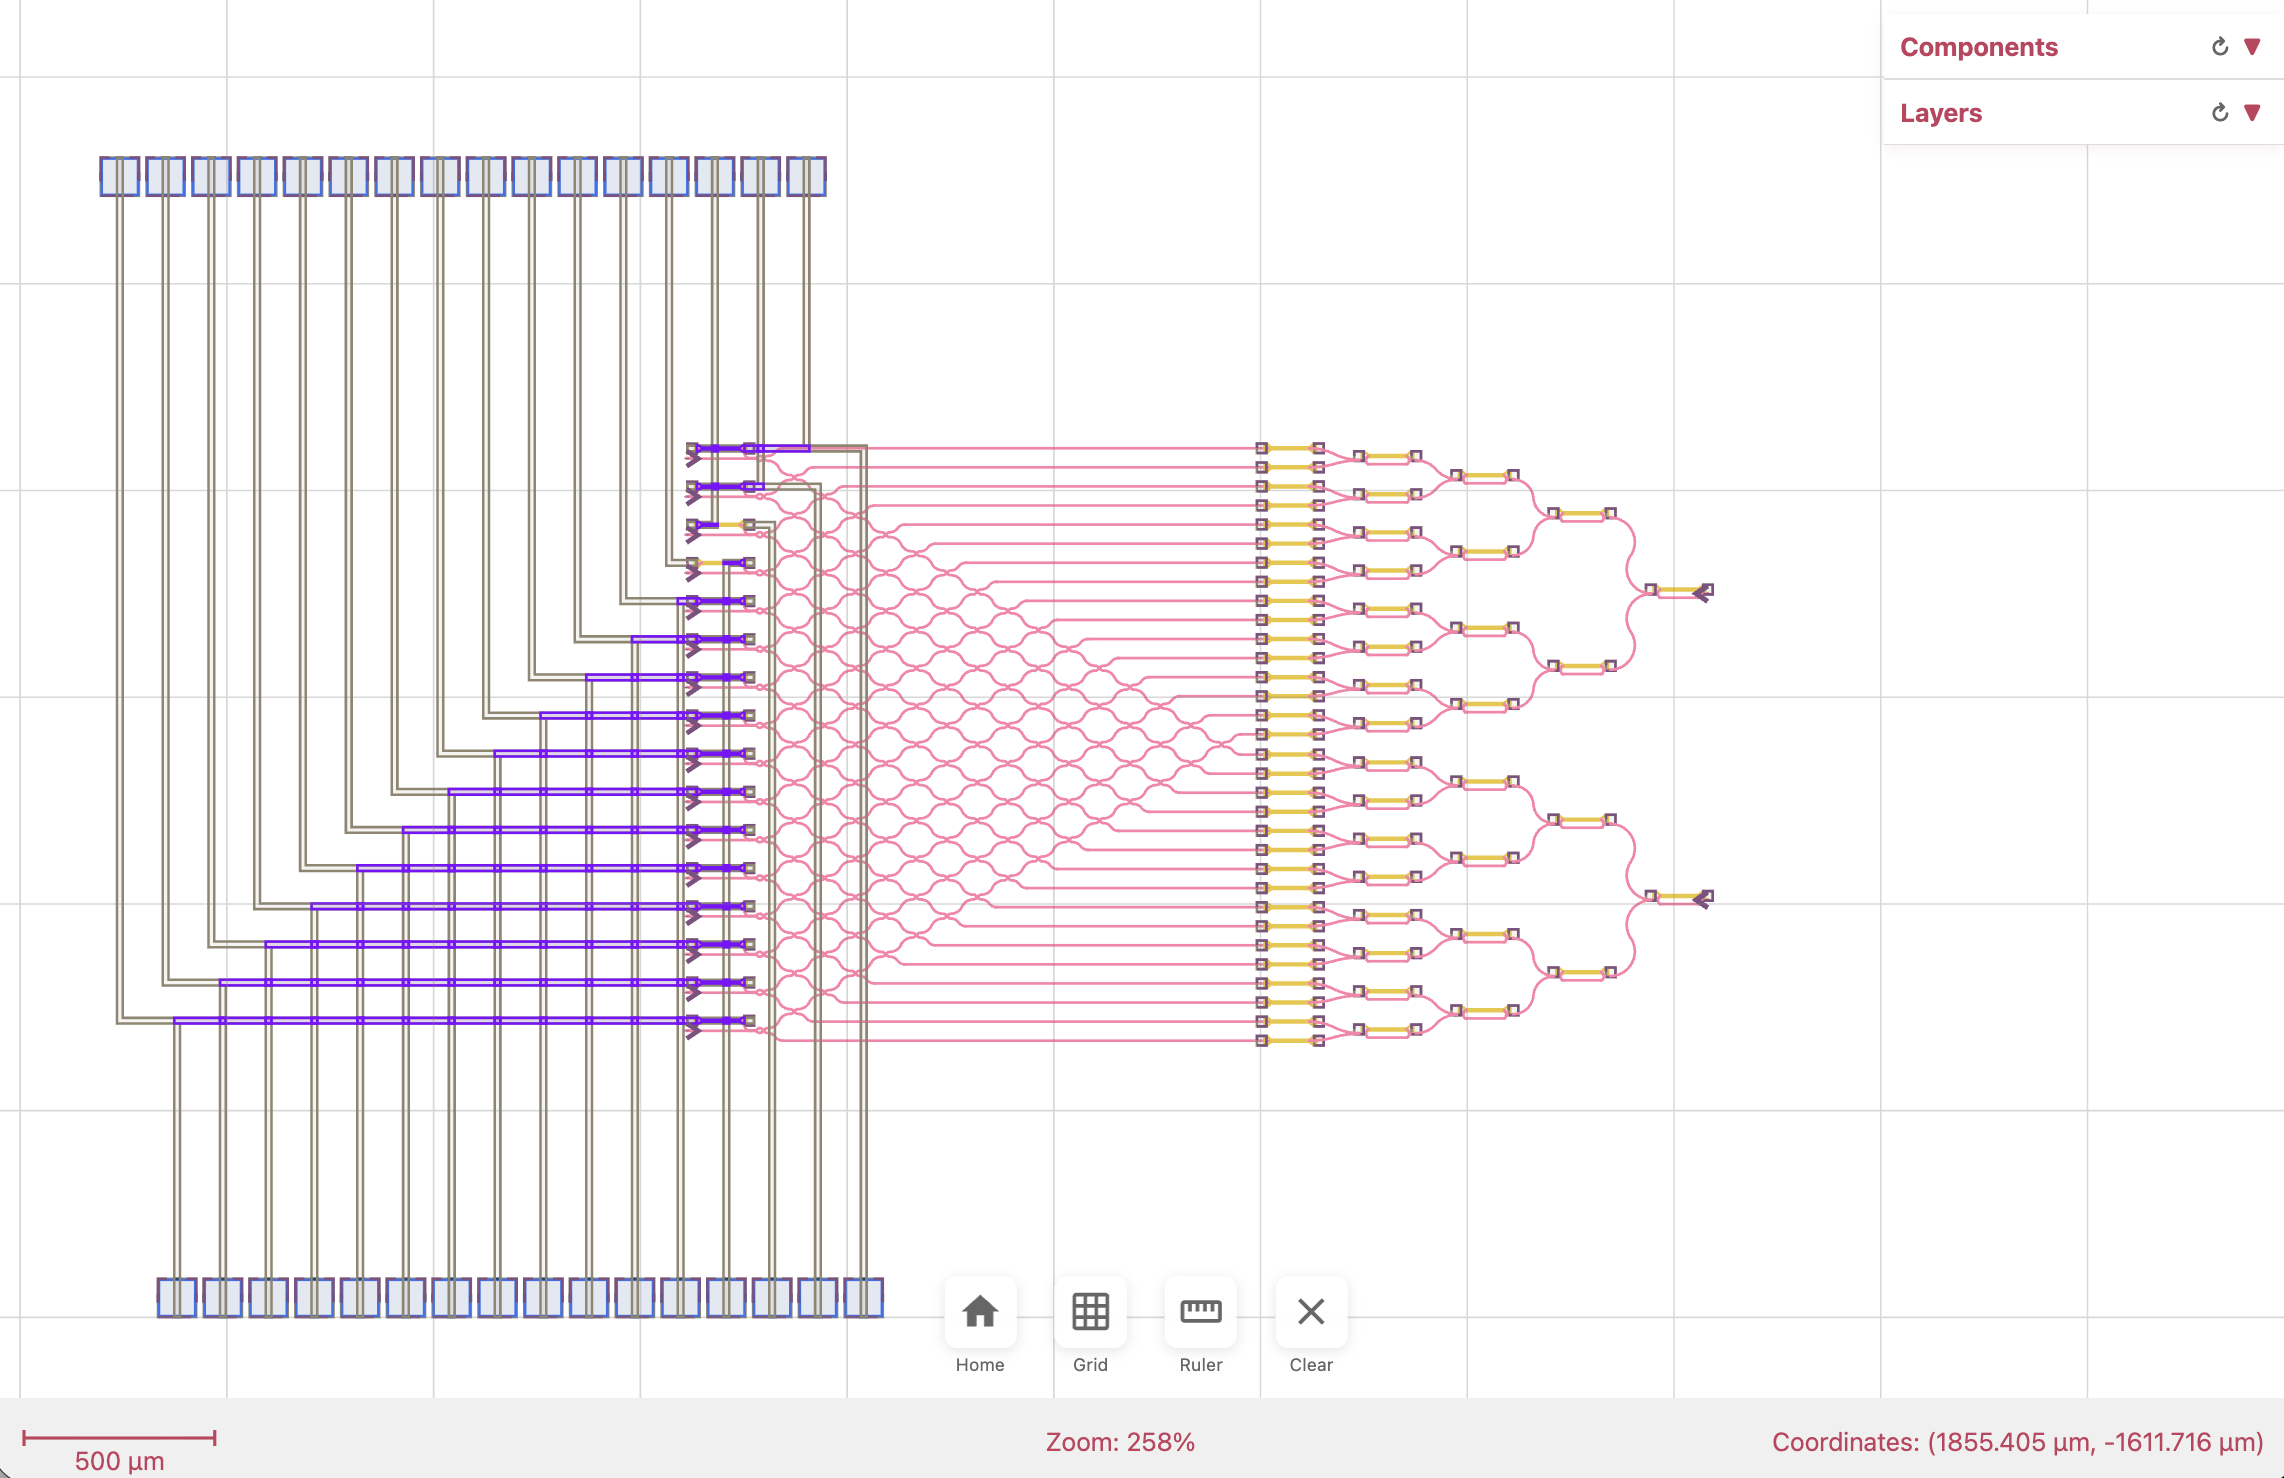Refresh the Layers list
This screenshot has height=1478, width=2284.
pyautogui.click(x=2219, y=112)
